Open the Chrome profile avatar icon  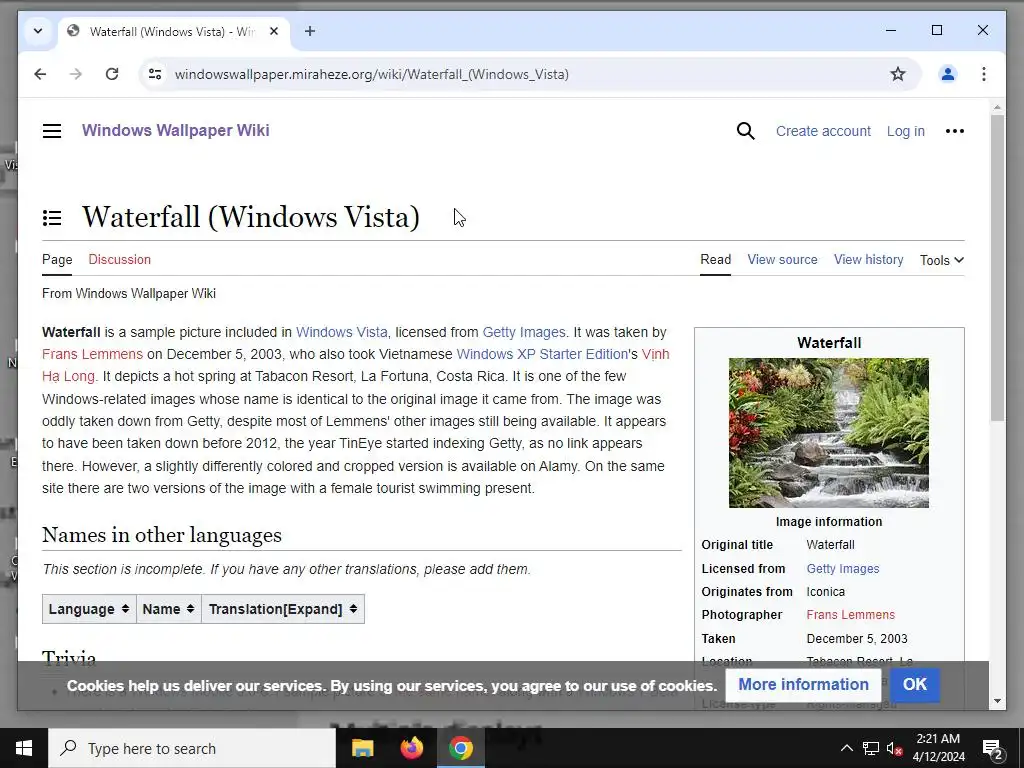[x=948, y=74]
